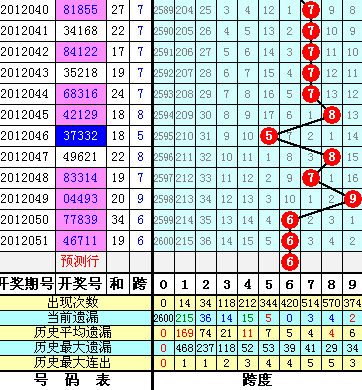The image size is (362, 390).
Task: Select the draw number 46711 cell
Action: (81, 241)
